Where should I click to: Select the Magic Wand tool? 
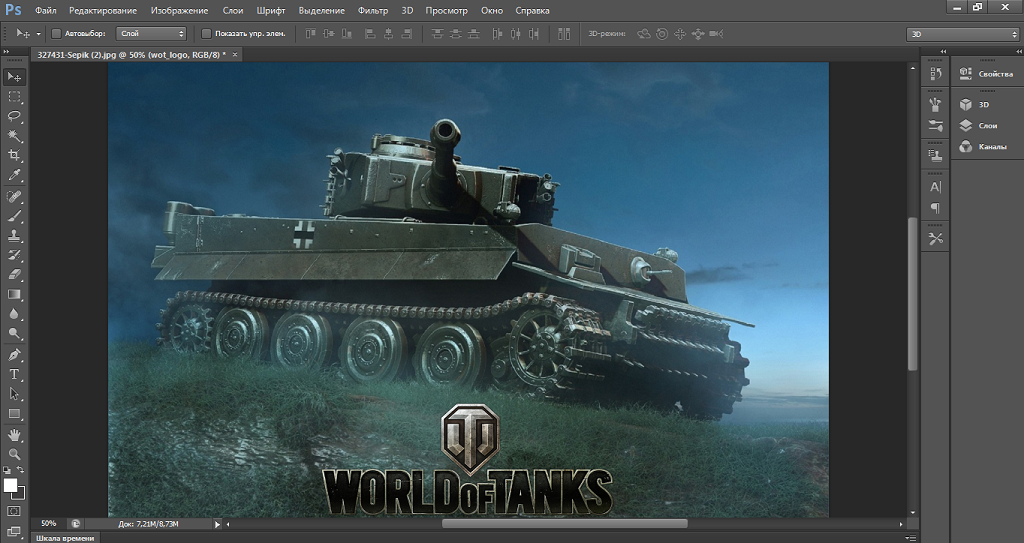pos(14,136)
